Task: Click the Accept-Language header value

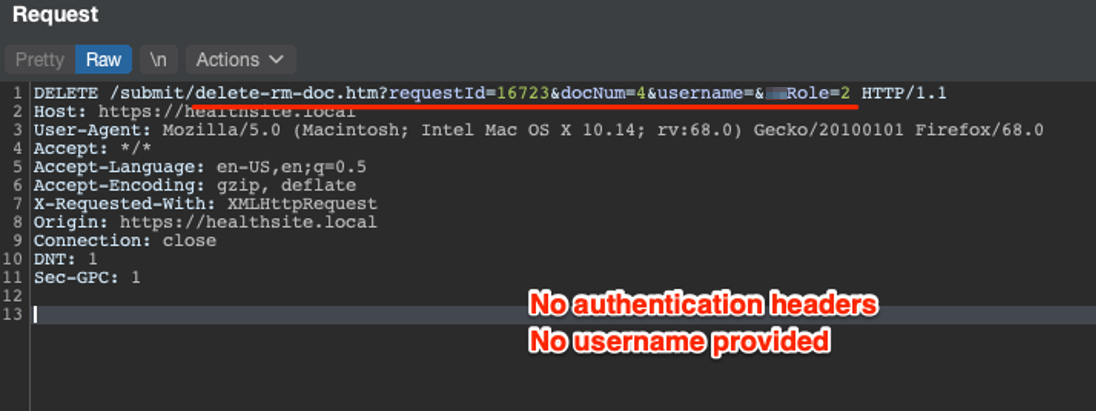Action: pyautogui.click(x=290, y=167)
